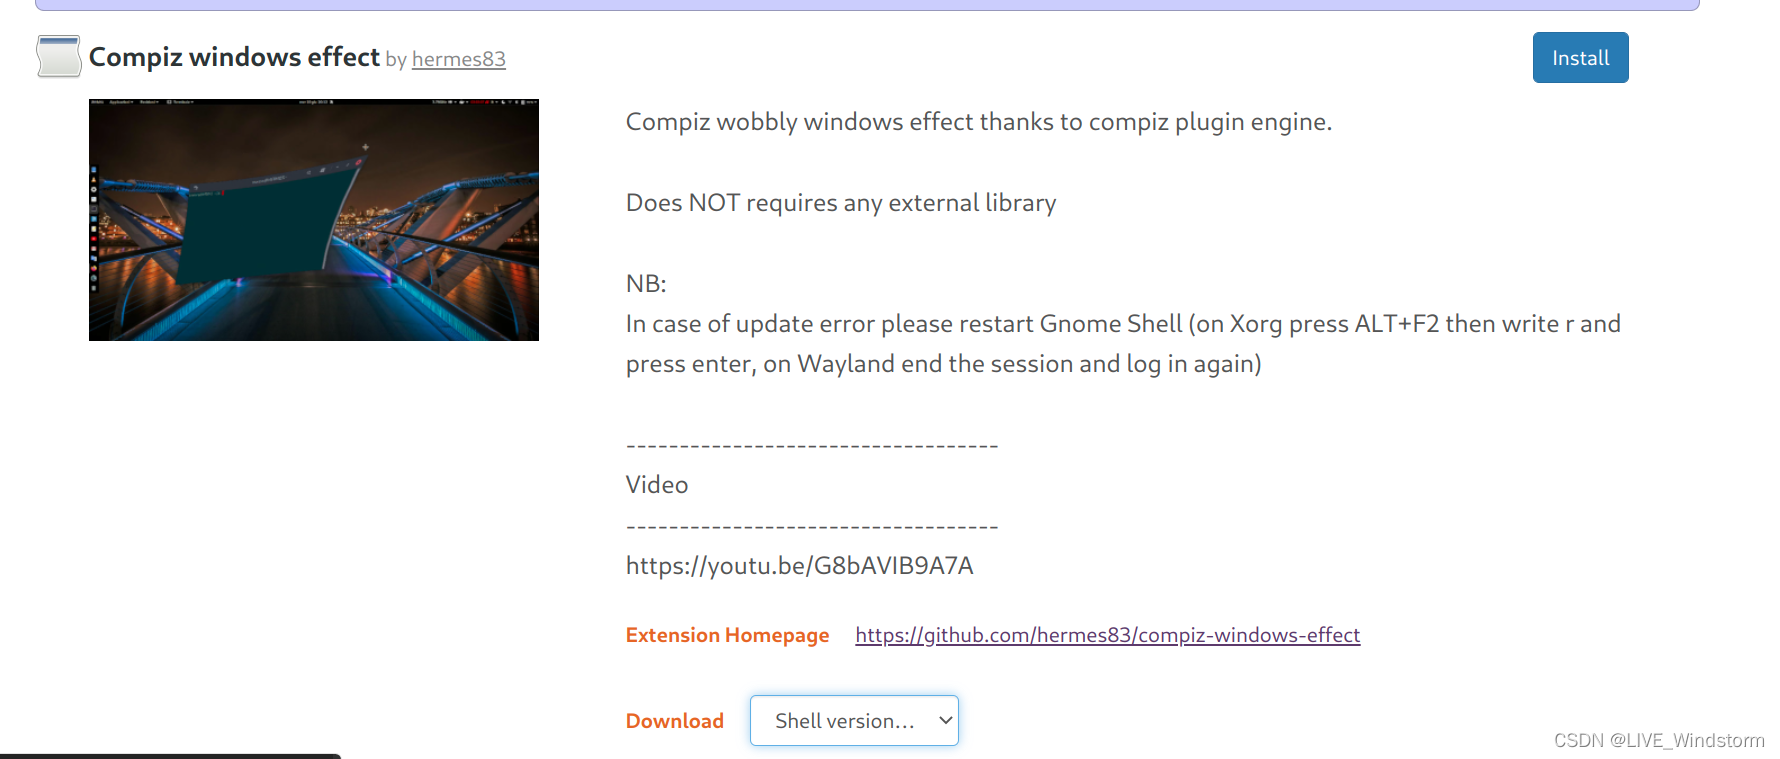Click the chevron arrow in Shell version selector
Viewport: 1780px width, 759px height.
coord(945,721)
